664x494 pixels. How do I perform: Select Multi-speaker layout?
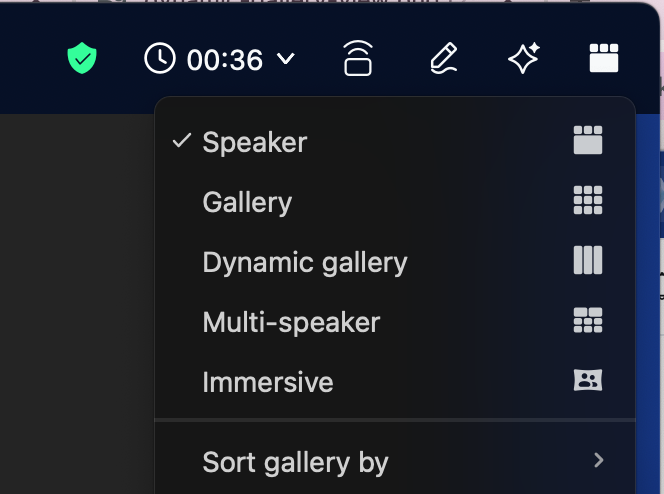point(291,322)
